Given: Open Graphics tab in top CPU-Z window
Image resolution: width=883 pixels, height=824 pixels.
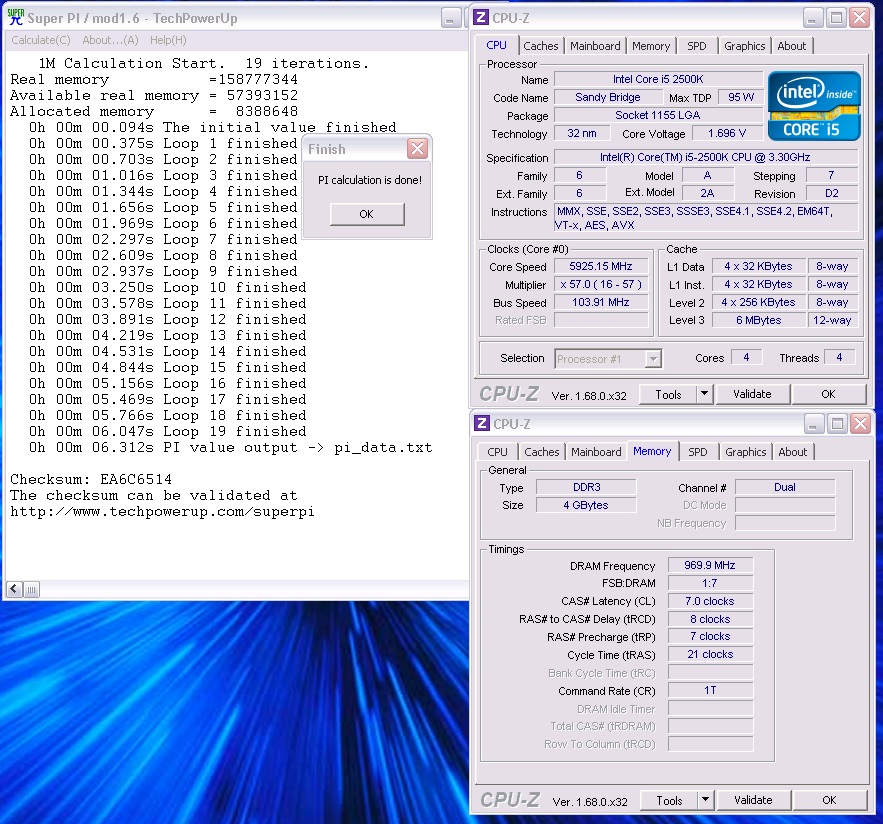Looking at the screenshot, I should [x=744, y=46].
